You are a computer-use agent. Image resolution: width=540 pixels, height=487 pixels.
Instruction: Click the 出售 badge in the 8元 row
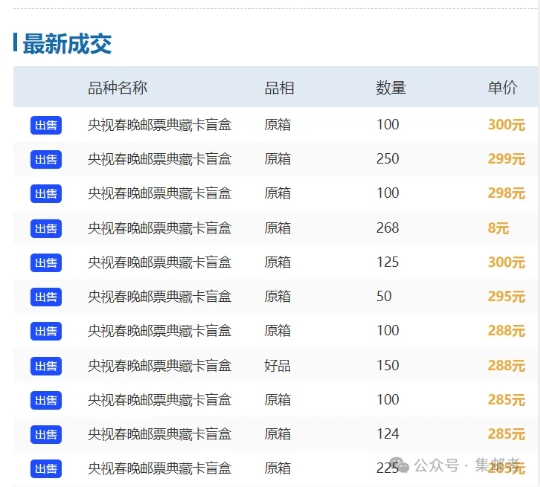(46, 228)
